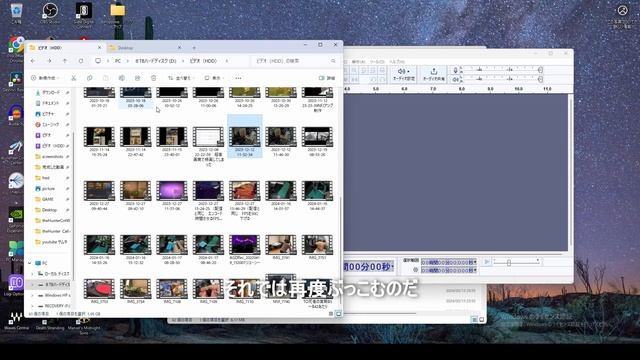Viewport: 640px width, 360px height.
Task: Click PC in the address bar breadcrumb
Action: pyautogui.click(x=118, y=61)
